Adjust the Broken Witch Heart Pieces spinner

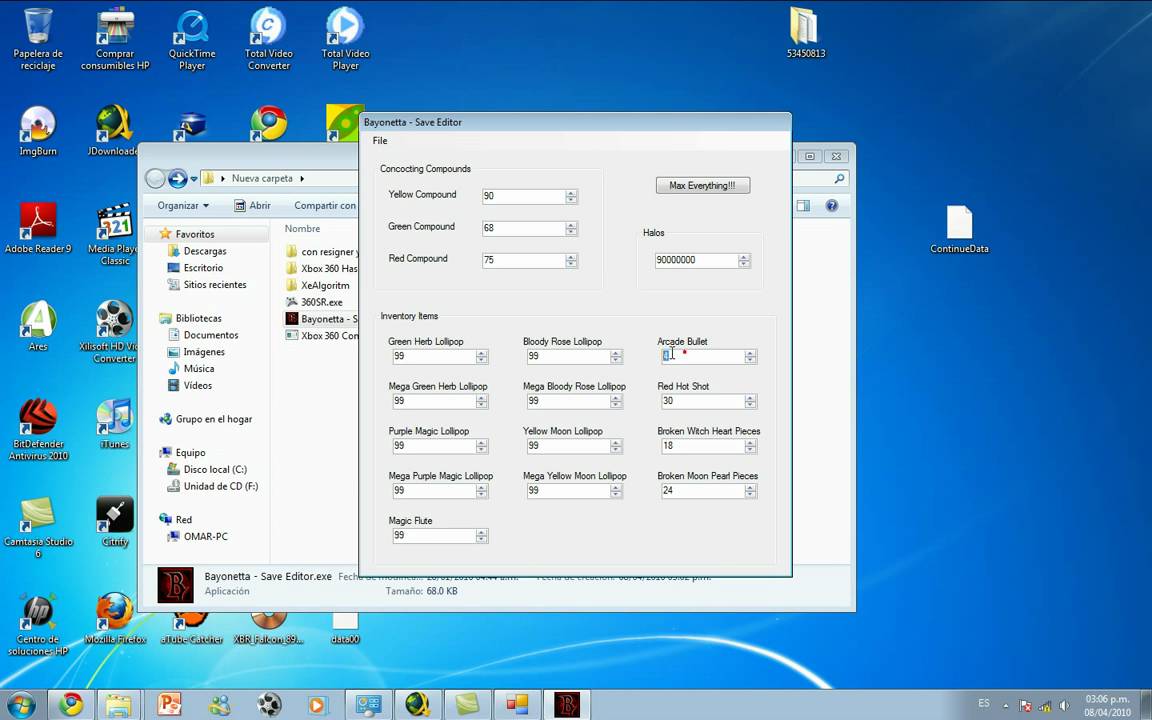pyautogui.click(x=750, y=446)
